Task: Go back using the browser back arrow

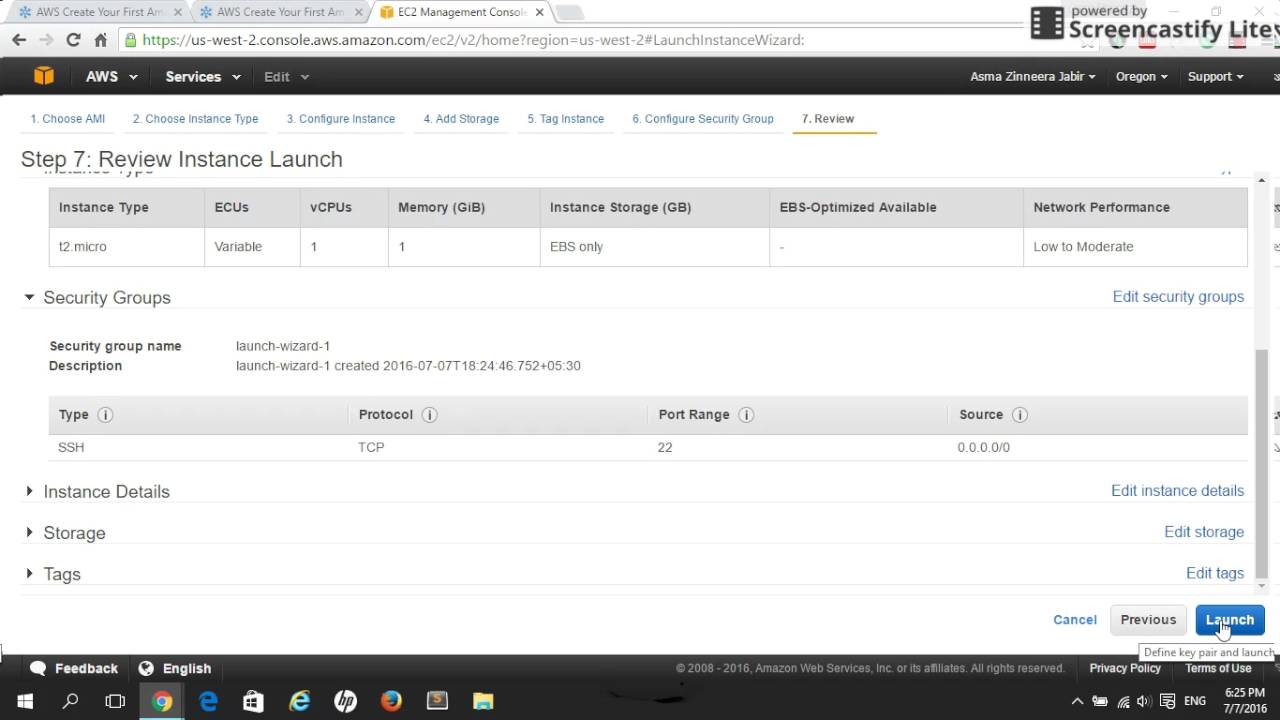Action: [x=19, y=40]
